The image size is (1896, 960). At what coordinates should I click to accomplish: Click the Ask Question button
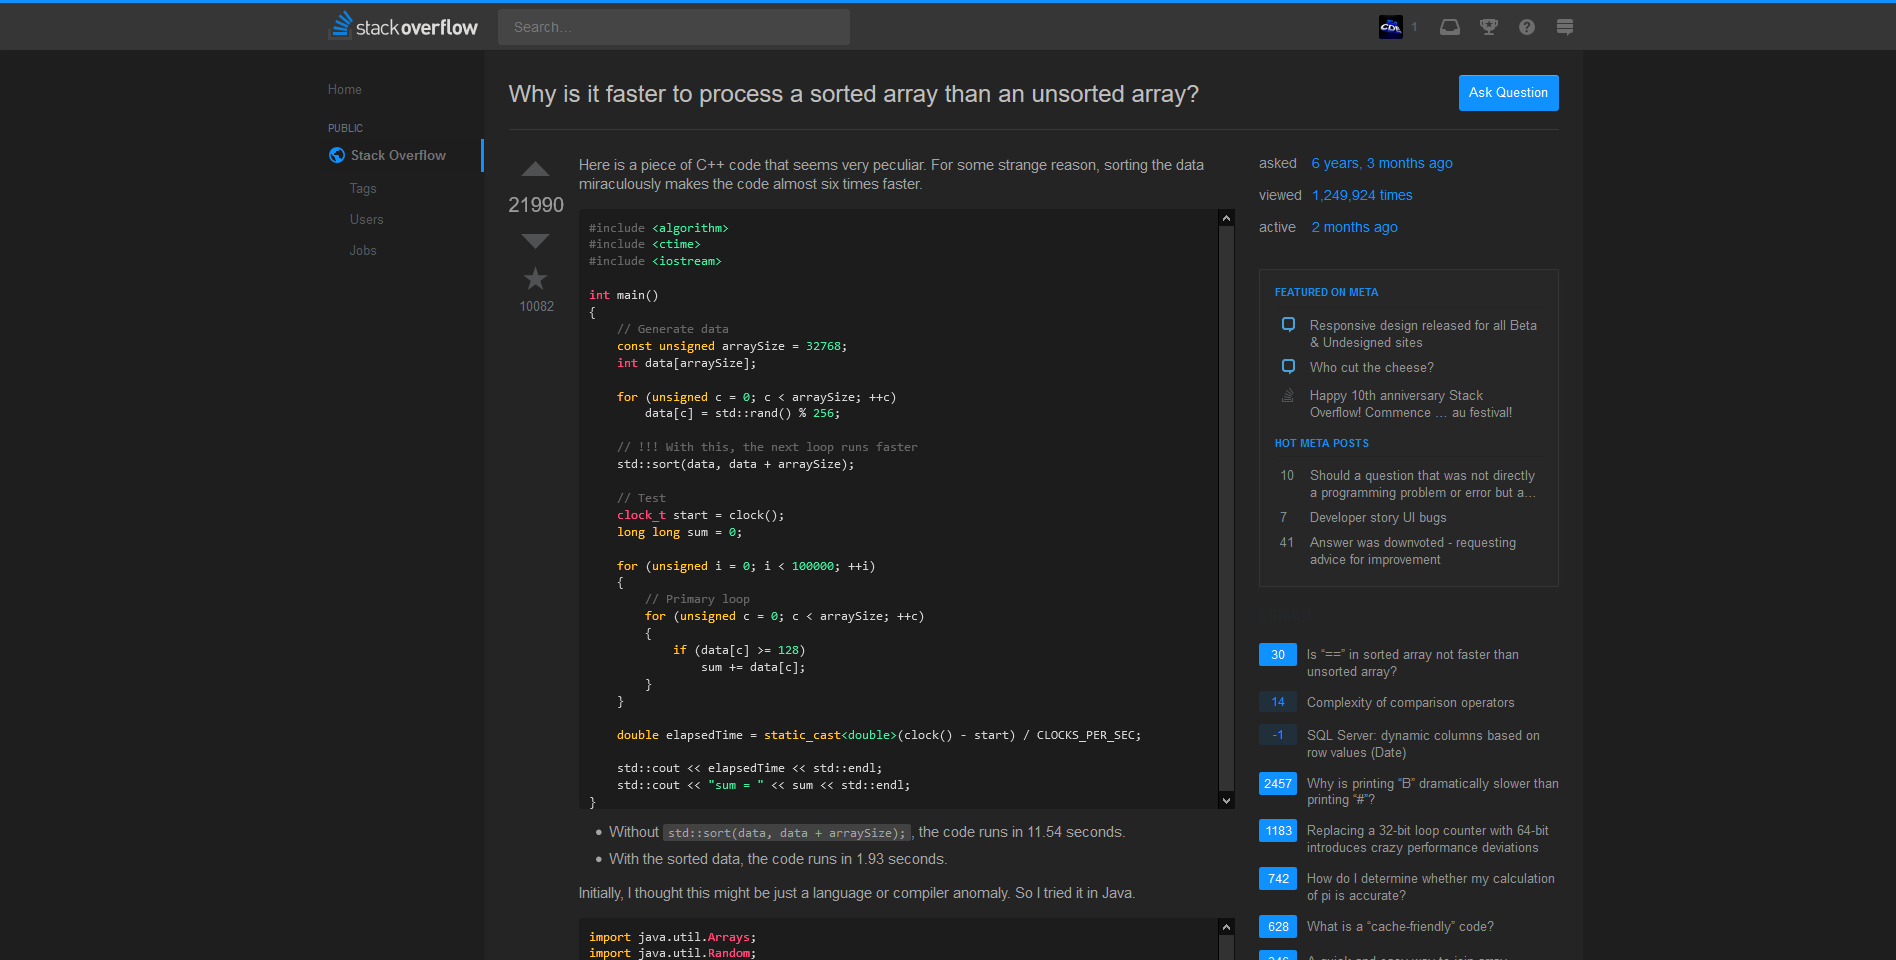pyautogui.click(x=1508, y=92)
